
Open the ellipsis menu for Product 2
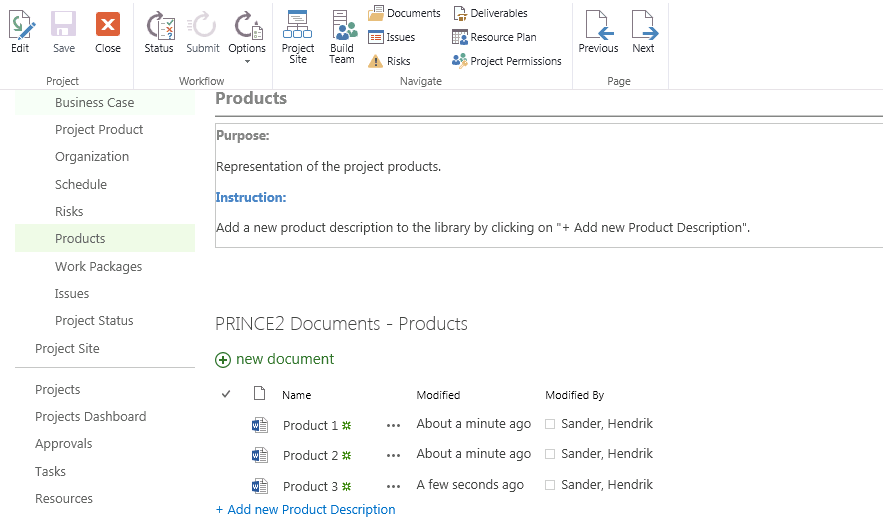pos(393,456)
